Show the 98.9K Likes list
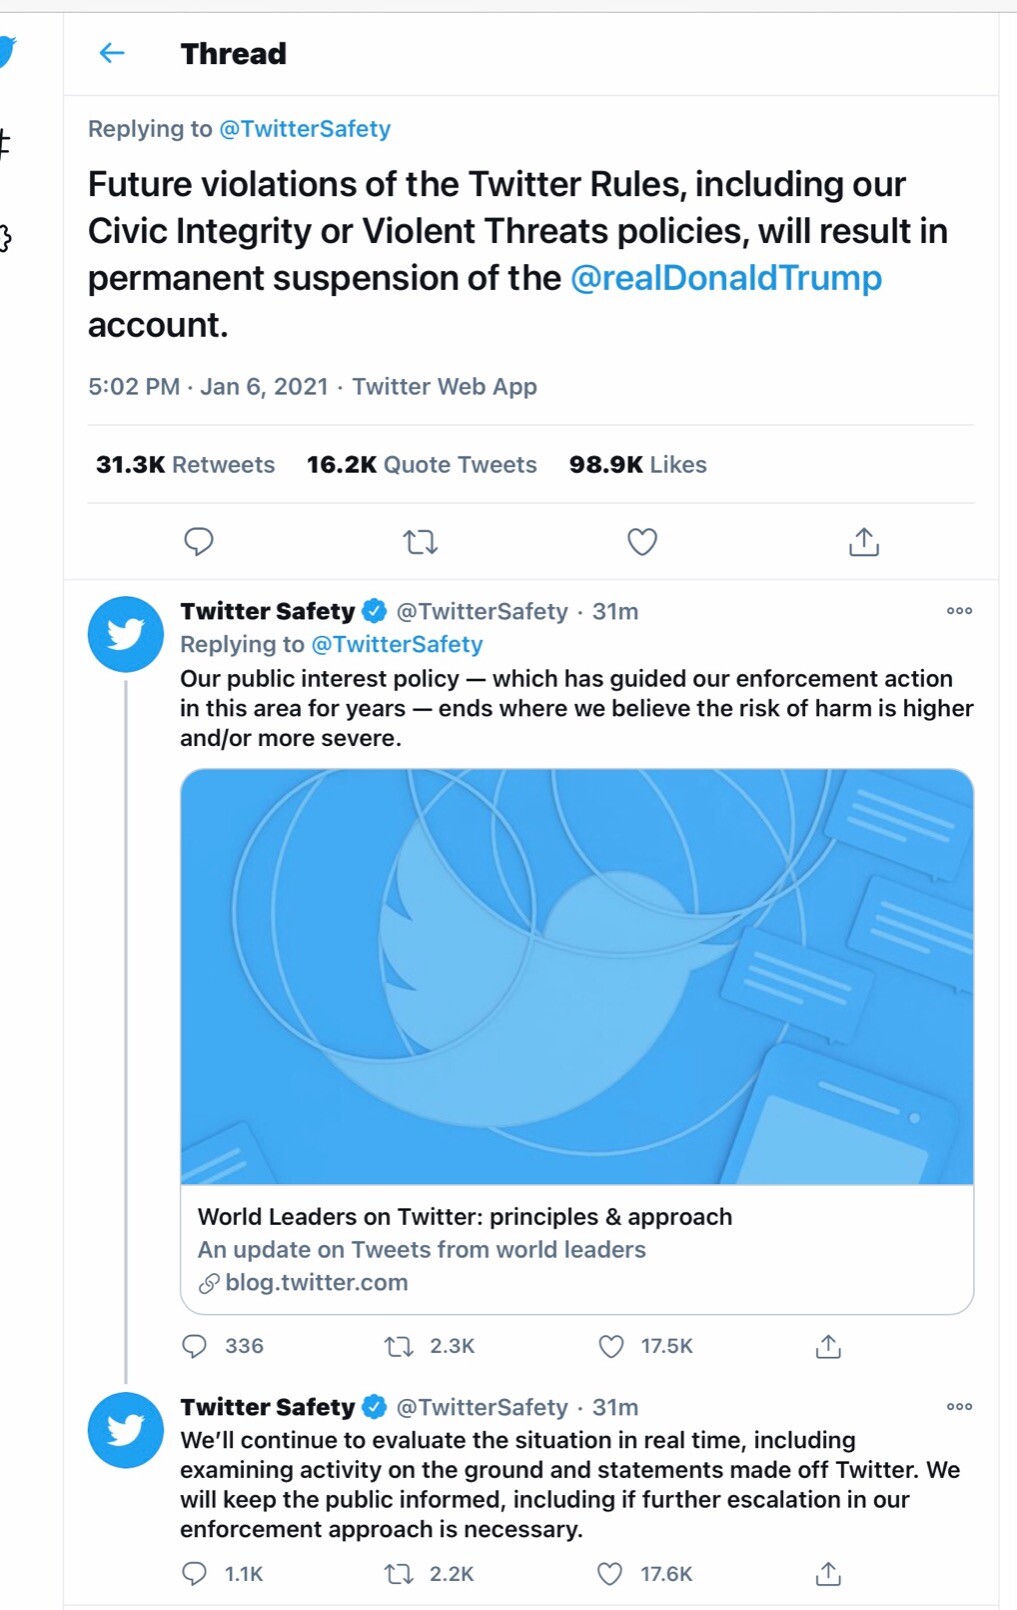 coord(638,465)
